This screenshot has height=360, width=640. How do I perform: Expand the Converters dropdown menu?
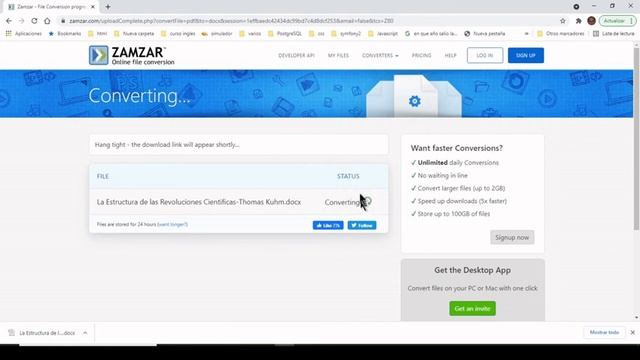tap(380, 56)
